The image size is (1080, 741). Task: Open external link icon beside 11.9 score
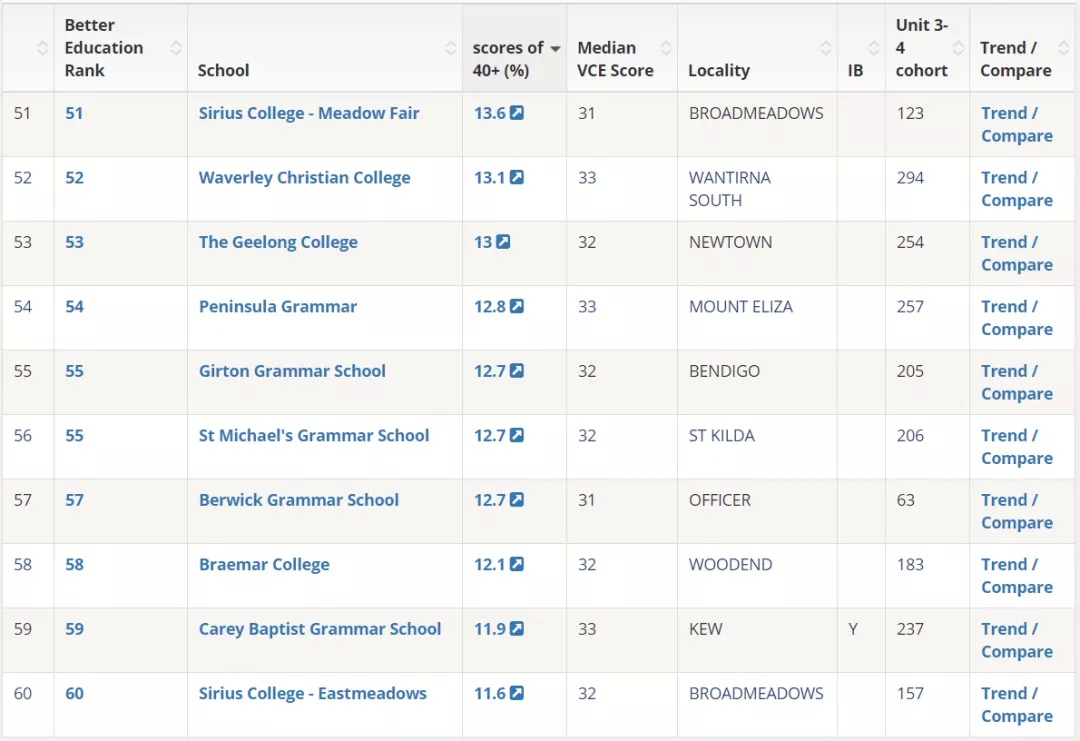[517, 629]
